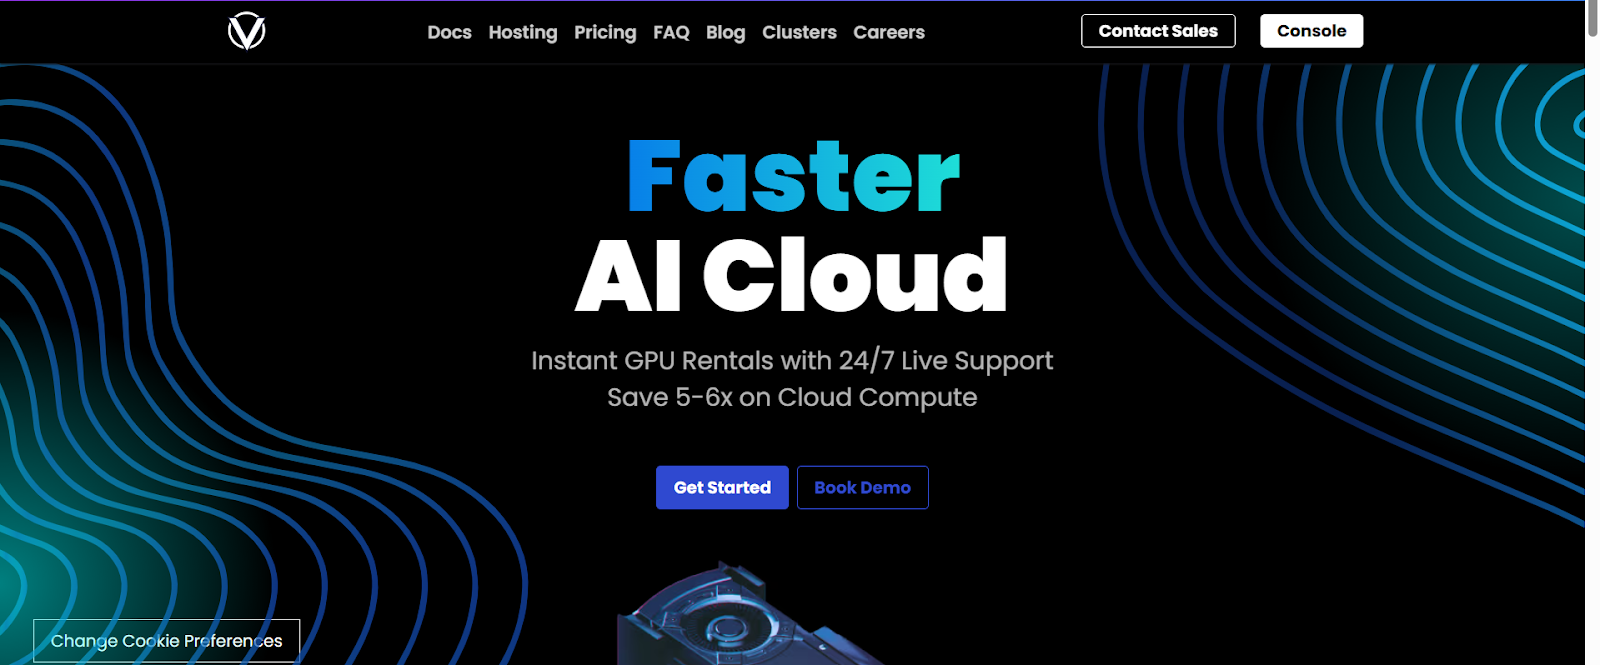Click the Book Demo button
The height and width of the screenshot is (665, 1600).
click(862, 487)
